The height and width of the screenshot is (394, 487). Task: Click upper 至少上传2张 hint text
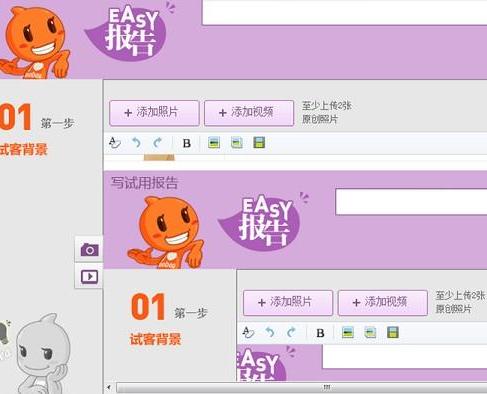pos(326,106)
